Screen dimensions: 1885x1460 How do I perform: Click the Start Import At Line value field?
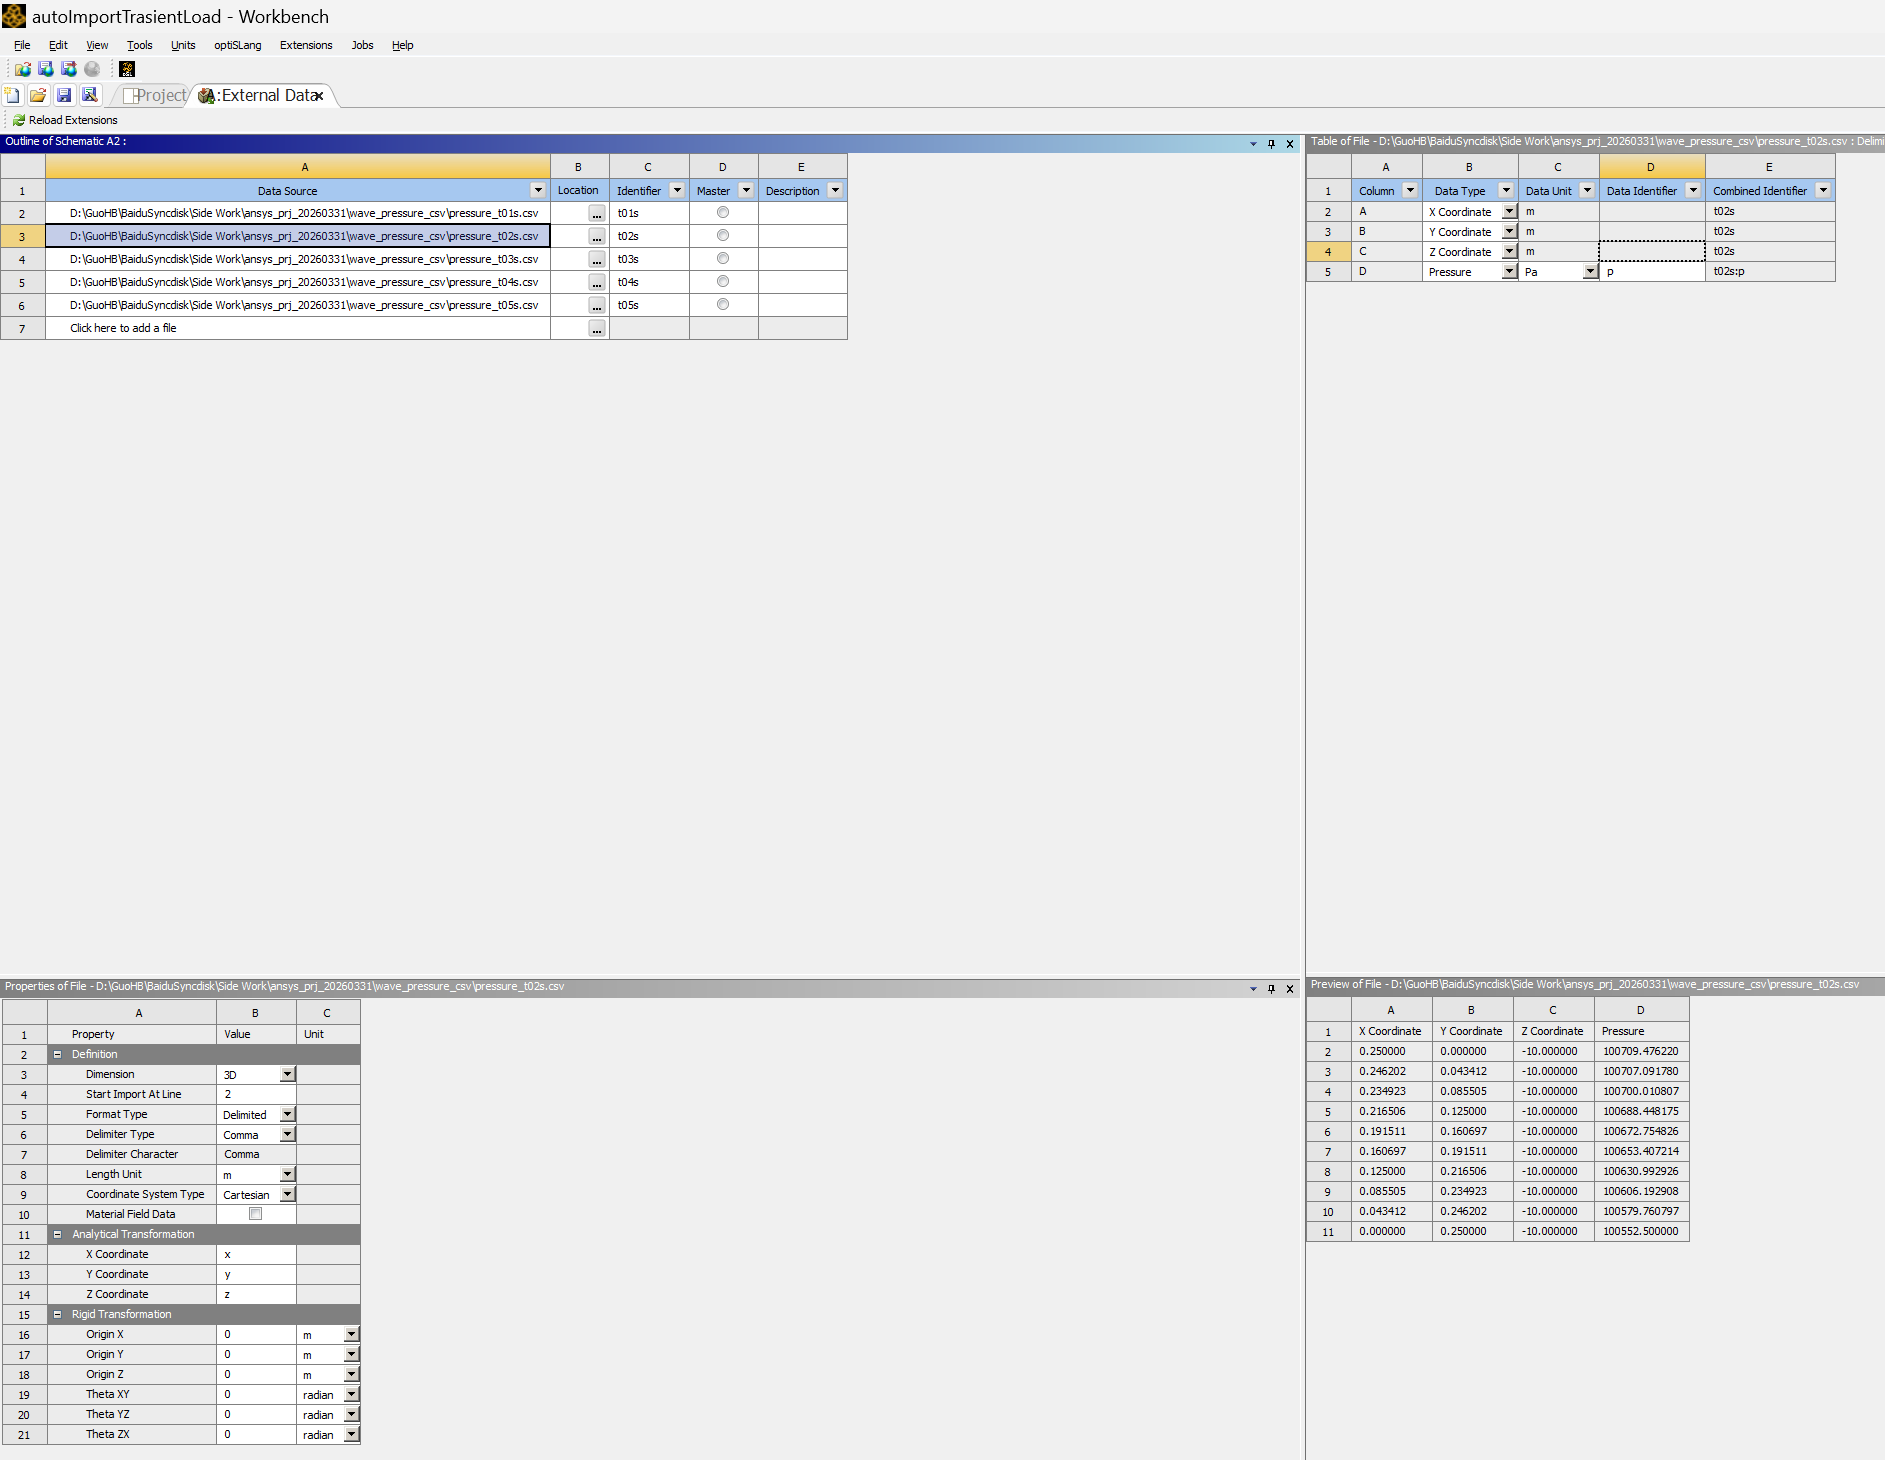[256, 1094]
